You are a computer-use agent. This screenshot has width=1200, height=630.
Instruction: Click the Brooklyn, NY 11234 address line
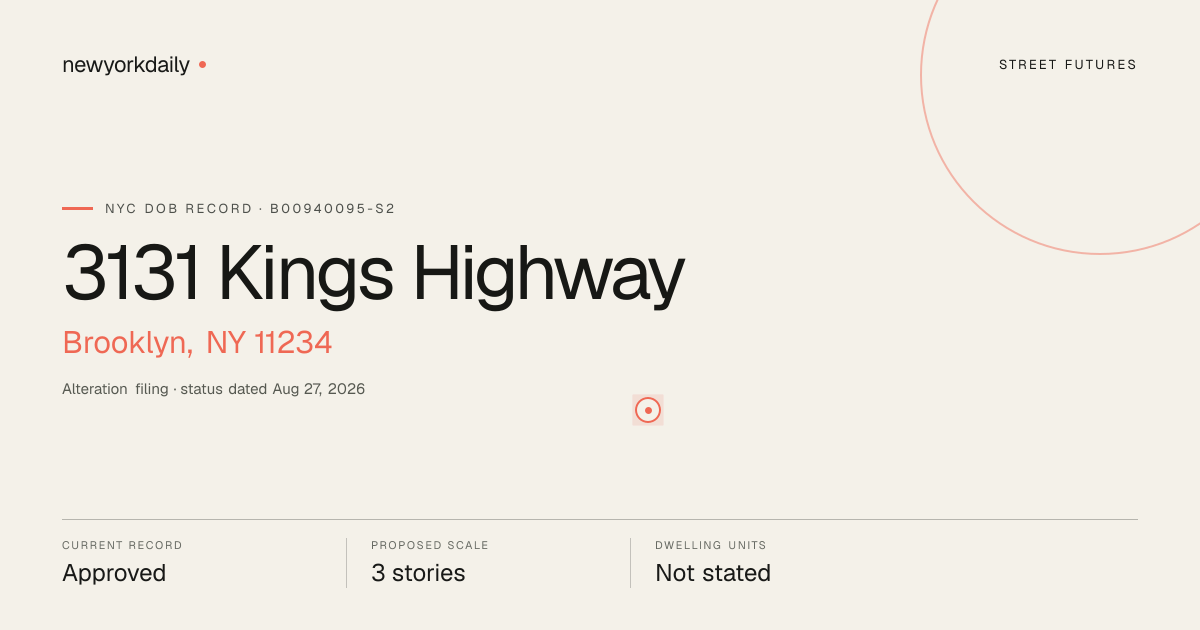pos(197,343)
